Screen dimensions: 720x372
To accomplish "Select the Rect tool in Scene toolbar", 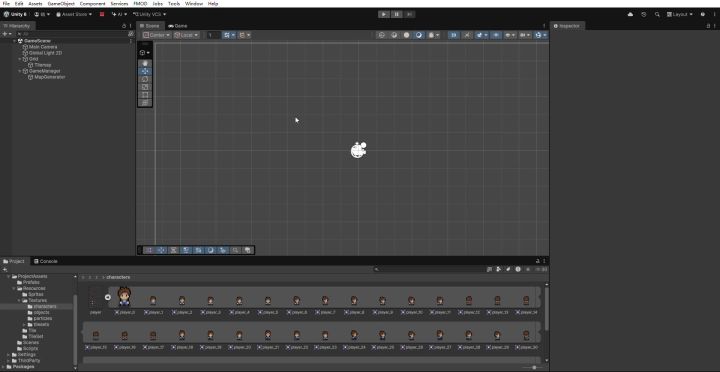I will pos(145,95).
